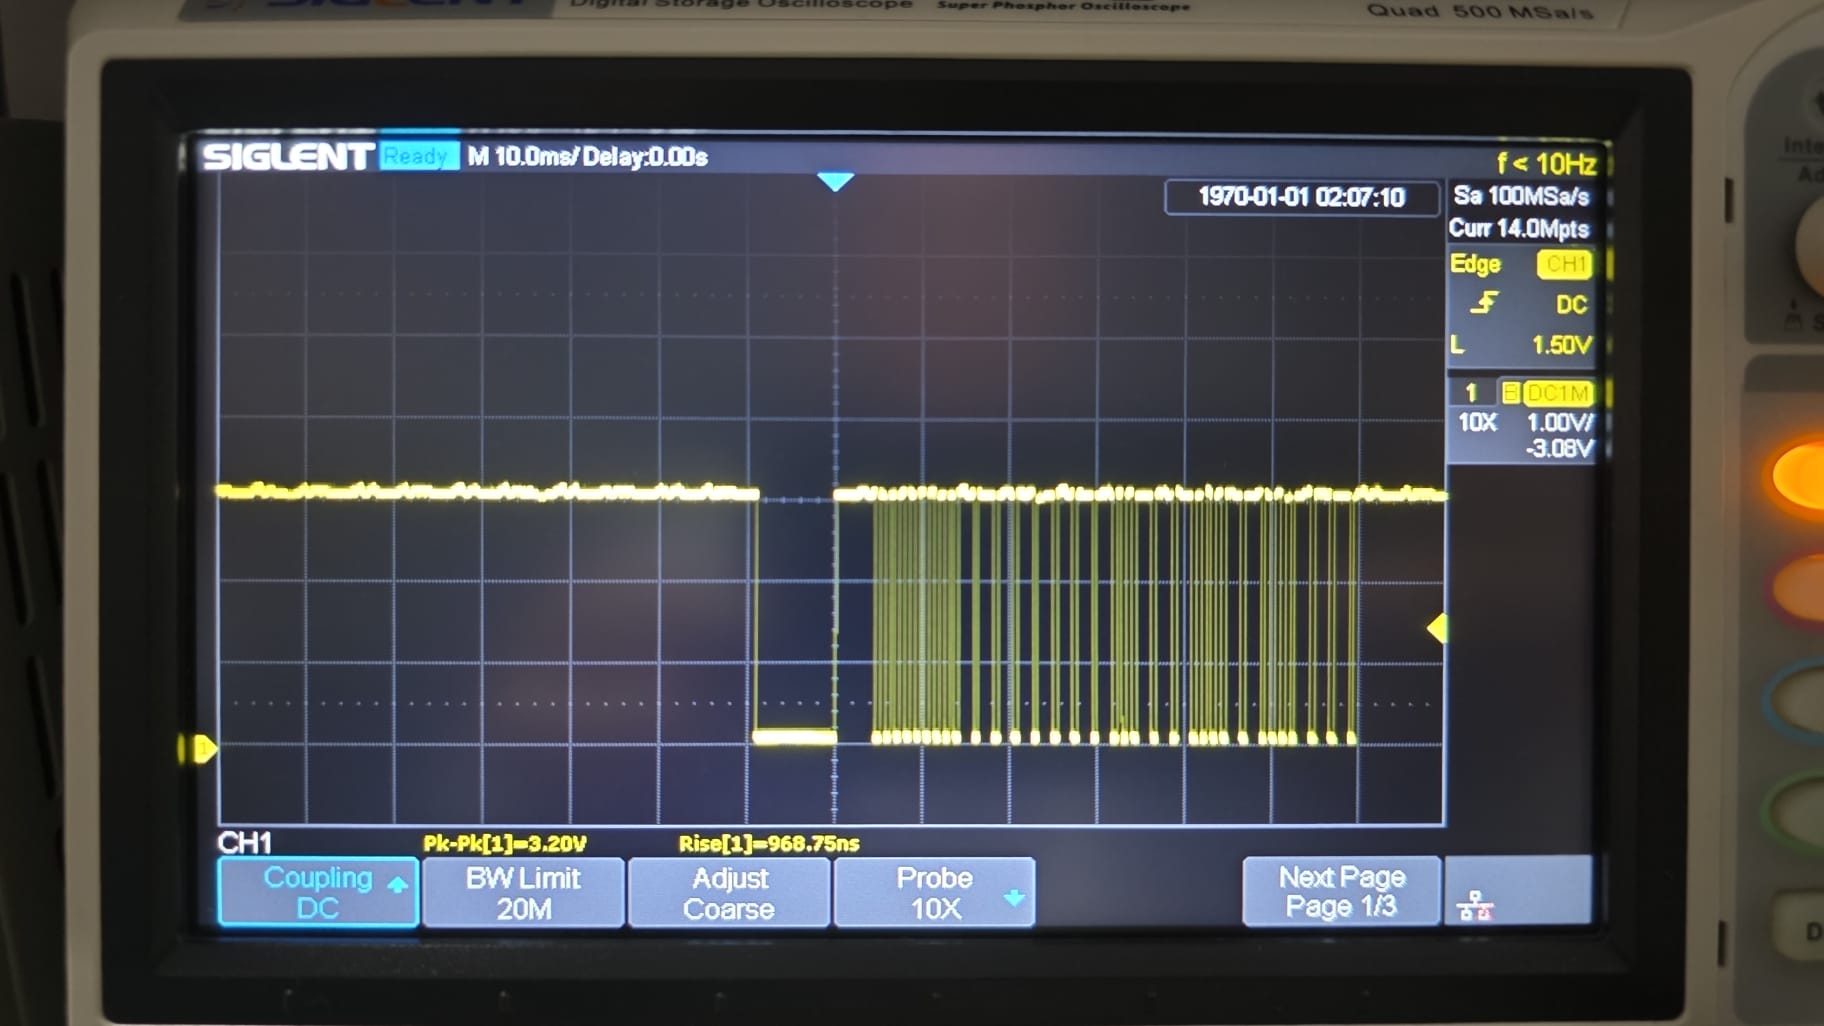Click the rising edge trigger slope icon
The width and height of the screenshot is (1824, 1026).
click(x=1486, y=303)
